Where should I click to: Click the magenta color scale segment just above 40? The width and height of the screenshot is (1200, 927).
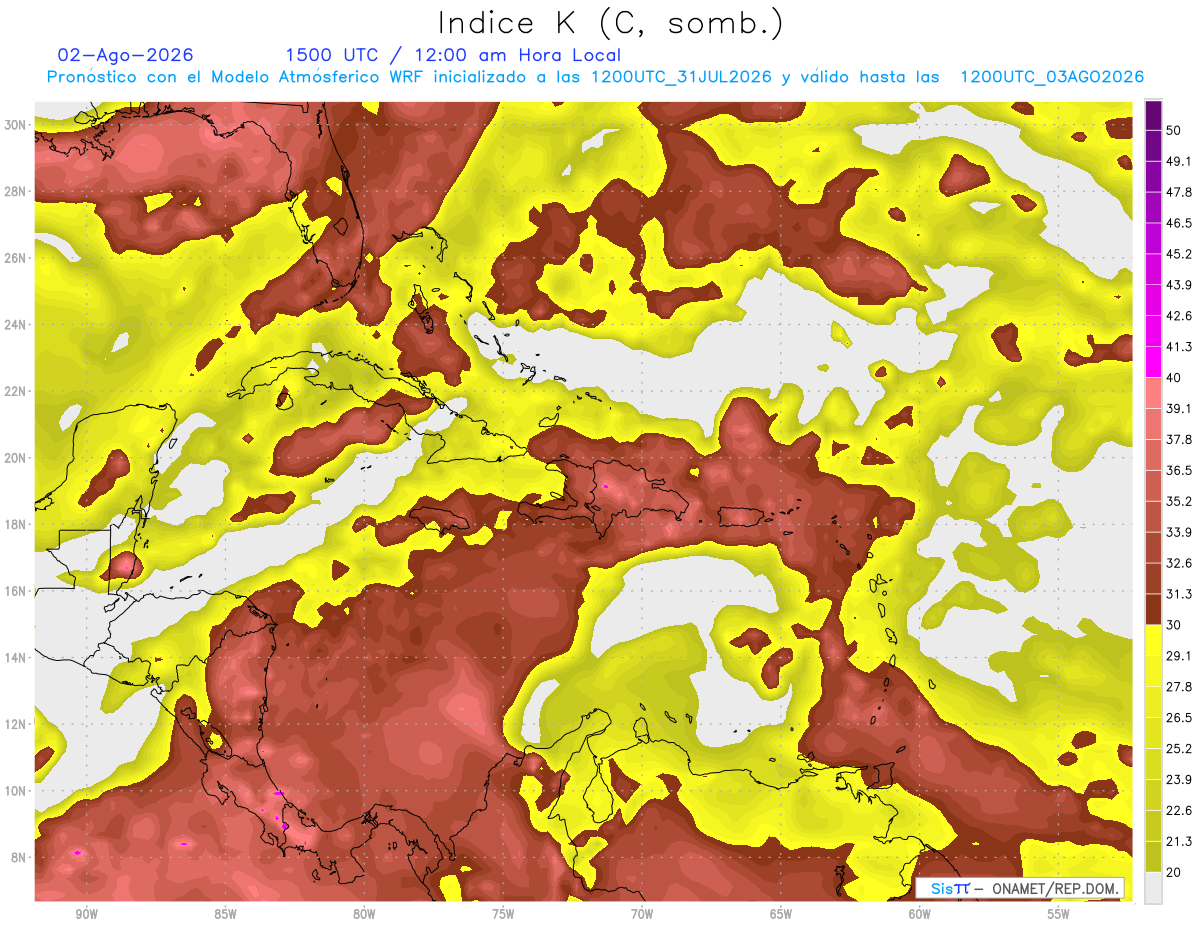1153,362
